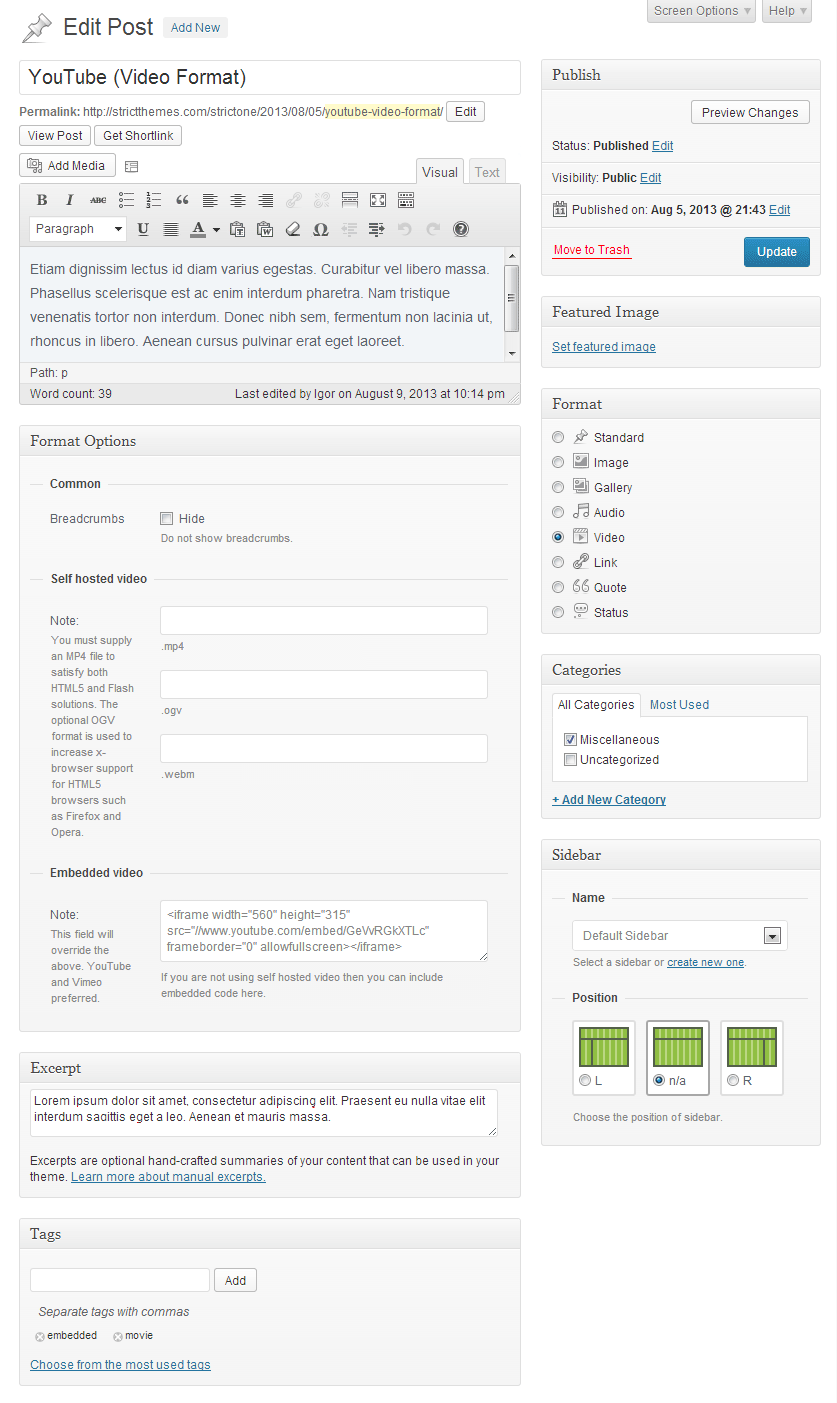
Task: Tick the Uncategorized category checkbox
Action: coord(570,760)
